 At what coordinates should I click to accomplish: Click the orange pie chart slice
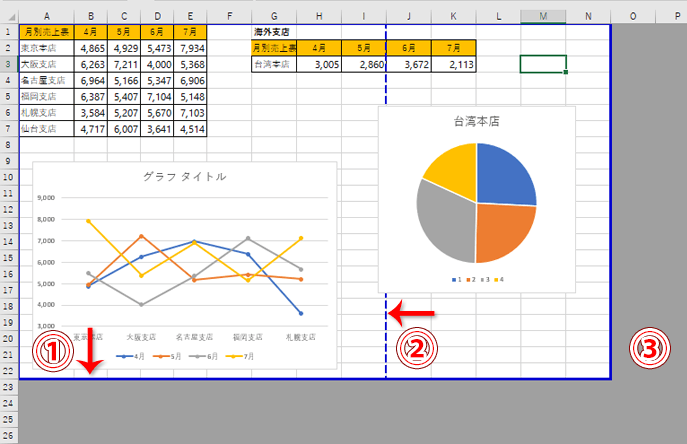[502, 232]
